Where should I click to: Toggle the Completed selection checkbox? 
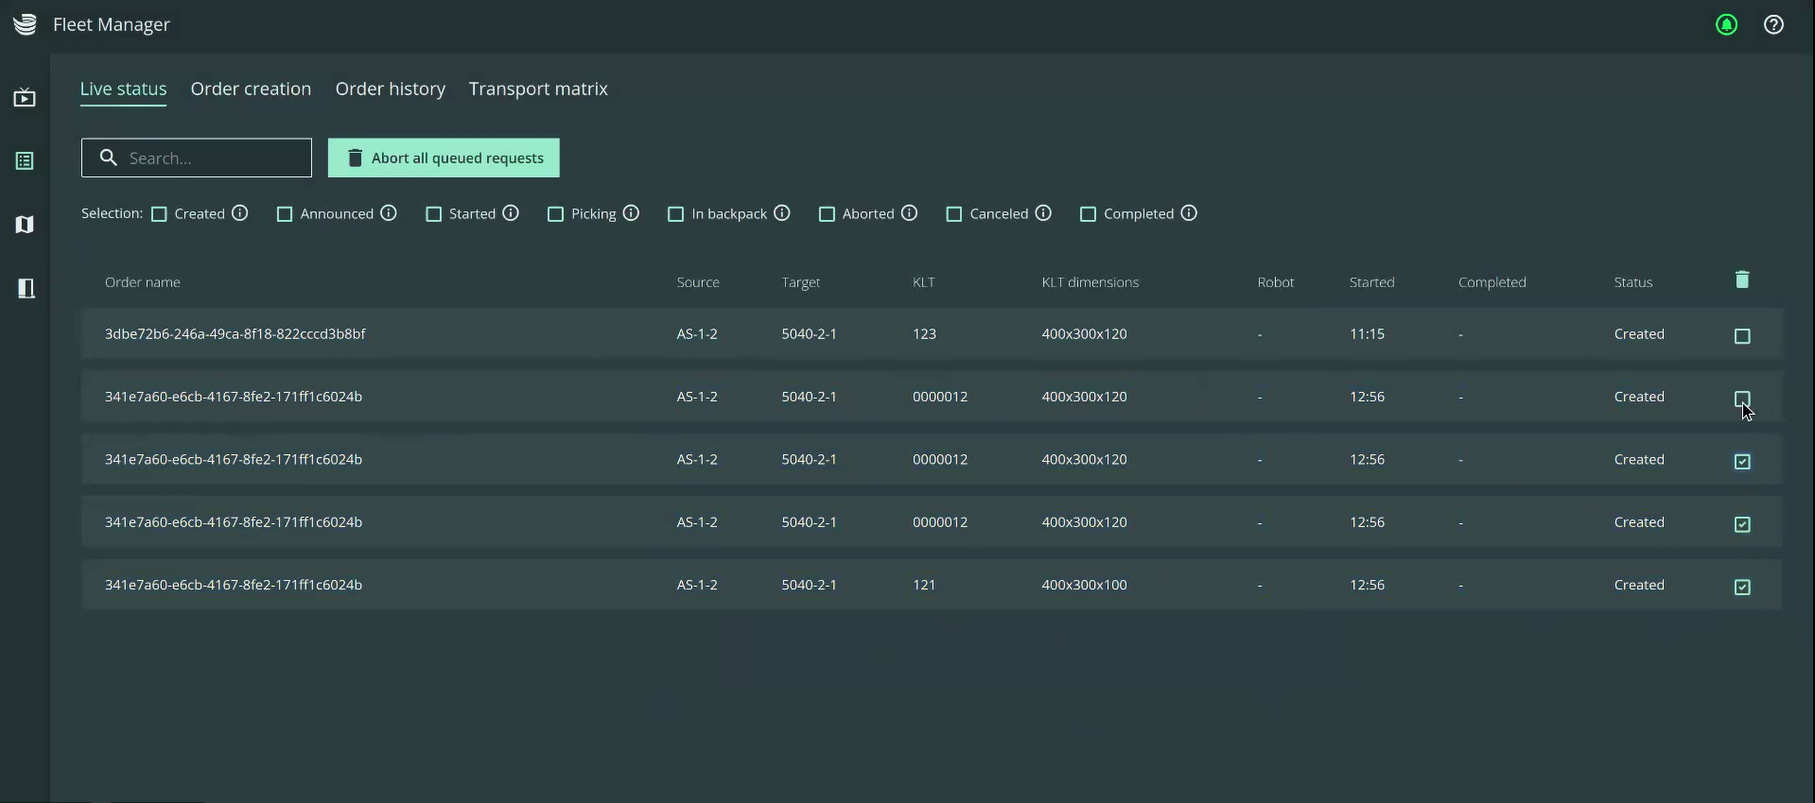coord(1088,214)
